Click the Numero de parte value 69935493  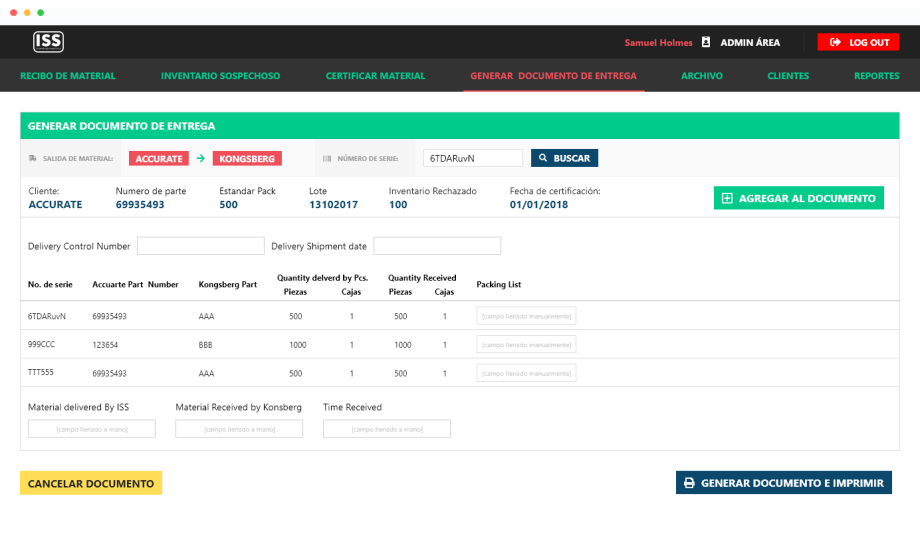click(140, 205)
